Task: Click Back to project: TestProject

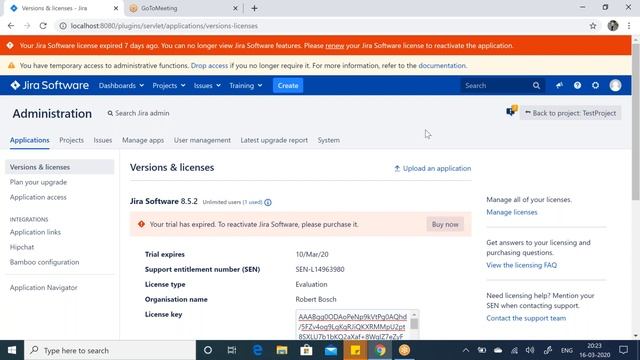Action: click(570, 113)
